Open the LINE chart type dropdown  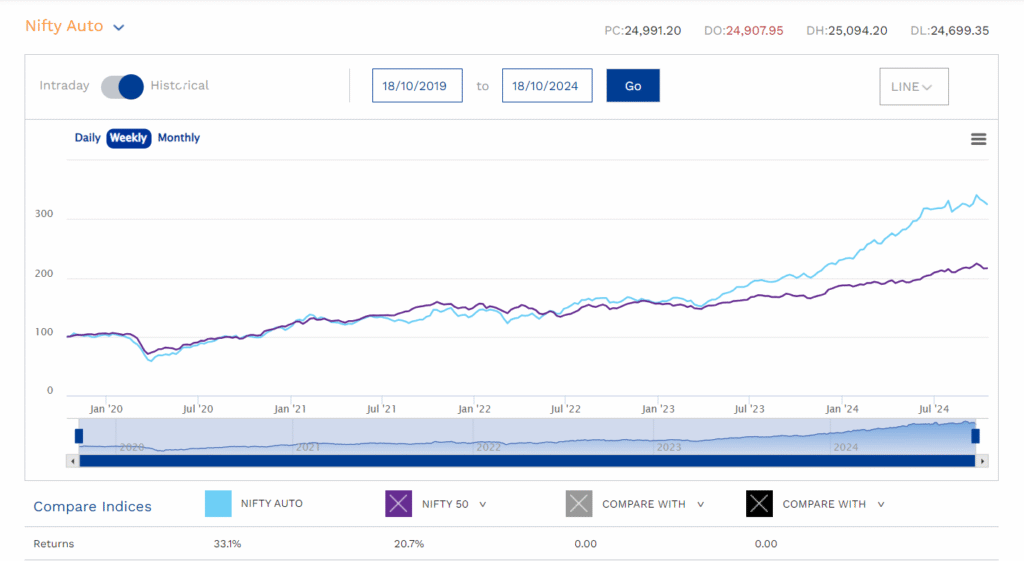tap(914, 86)
